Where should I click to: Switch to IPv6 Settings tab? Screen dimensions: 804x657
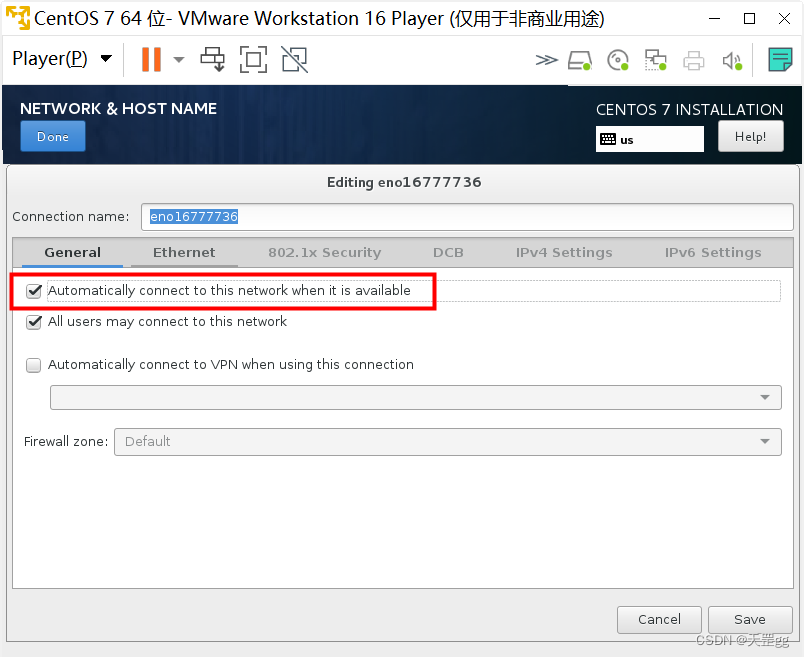[x=713, y=252]
